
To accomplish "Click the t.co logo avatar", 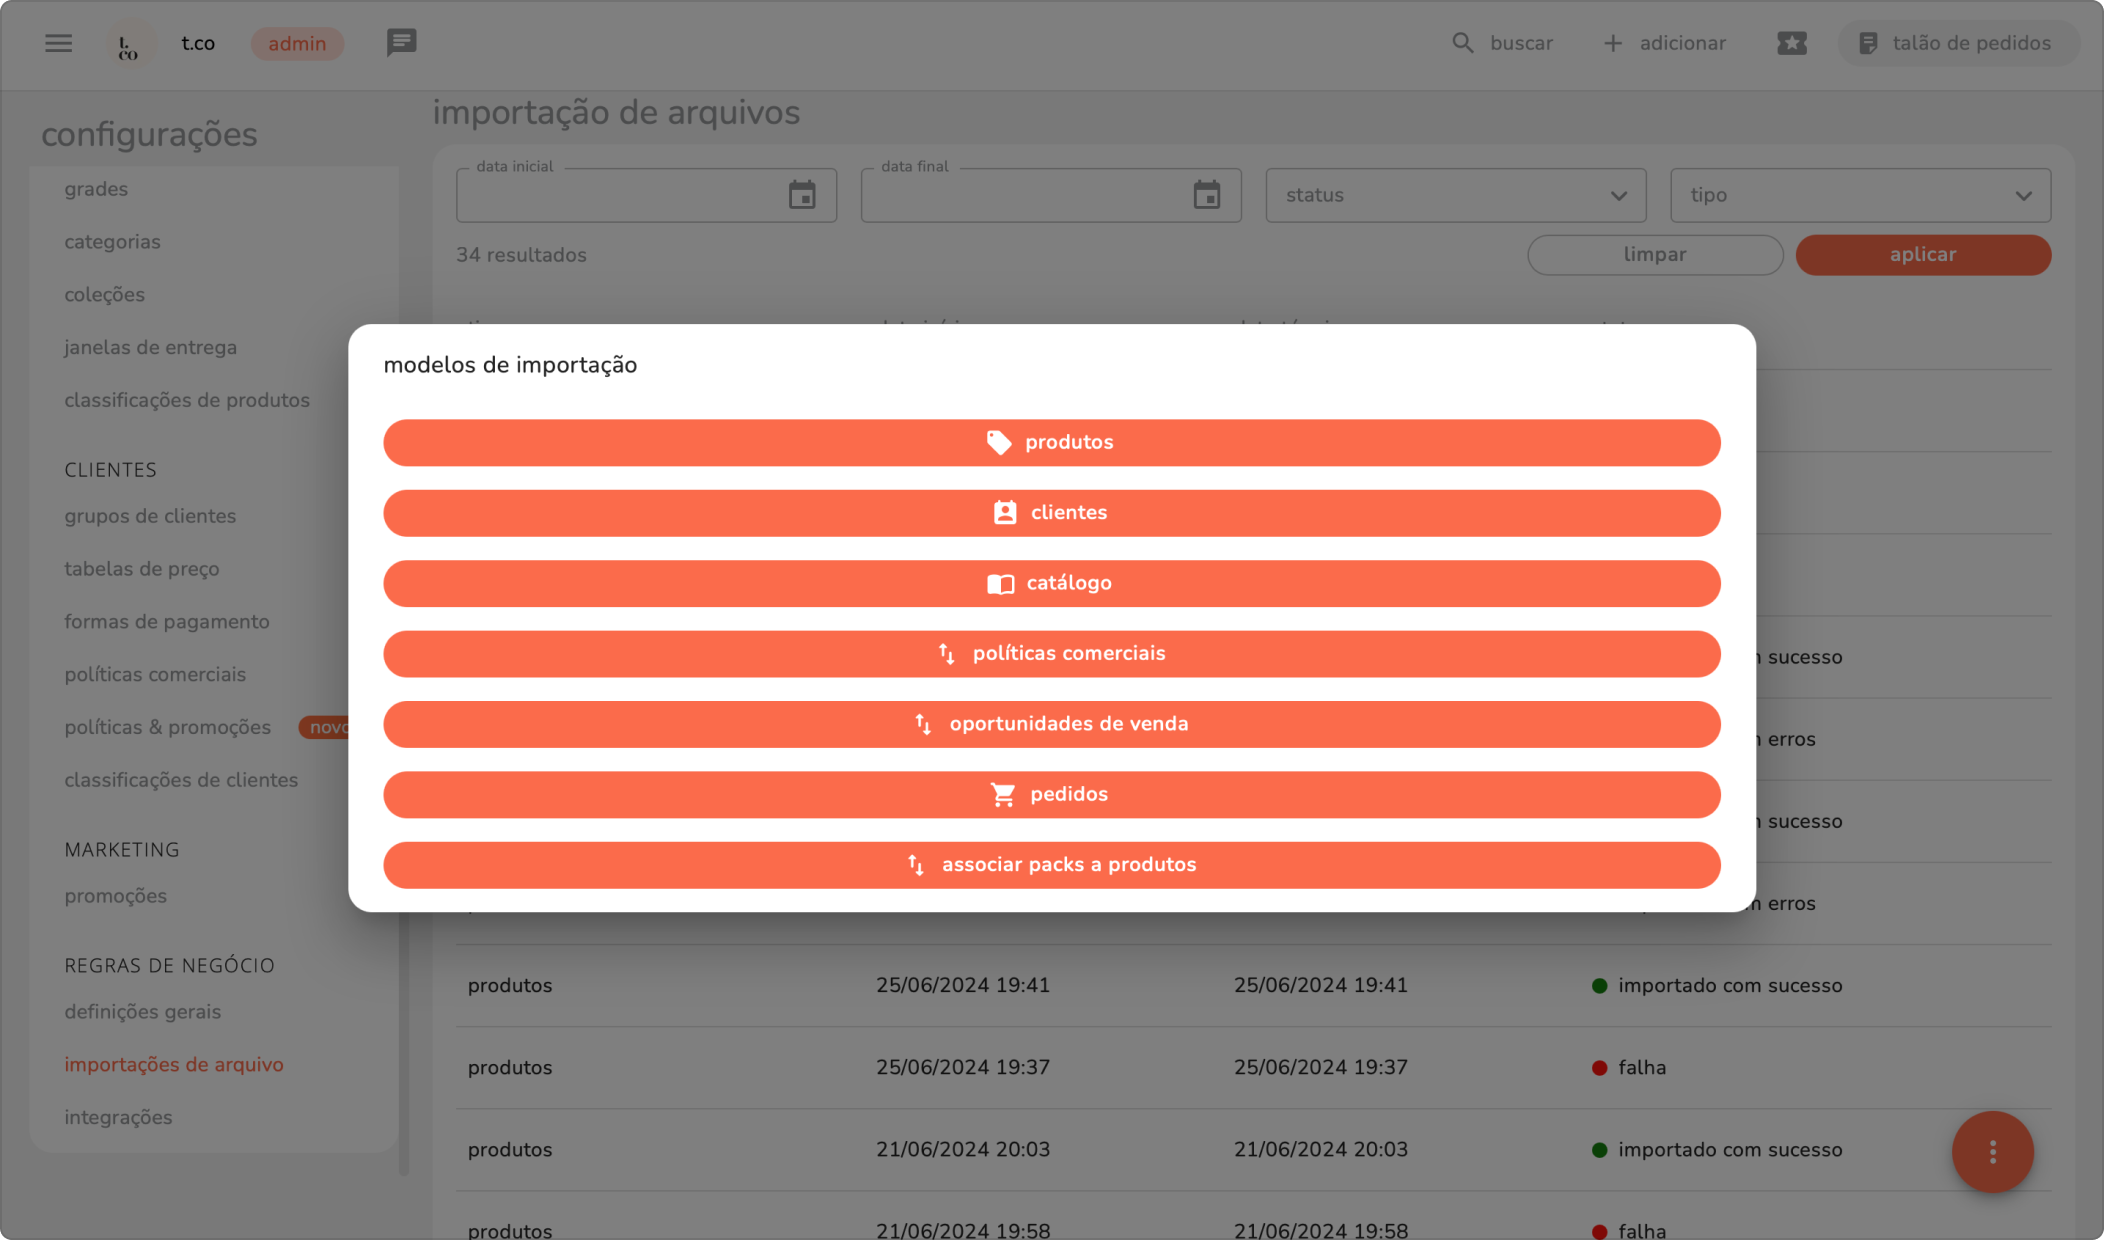I will 128,44.
